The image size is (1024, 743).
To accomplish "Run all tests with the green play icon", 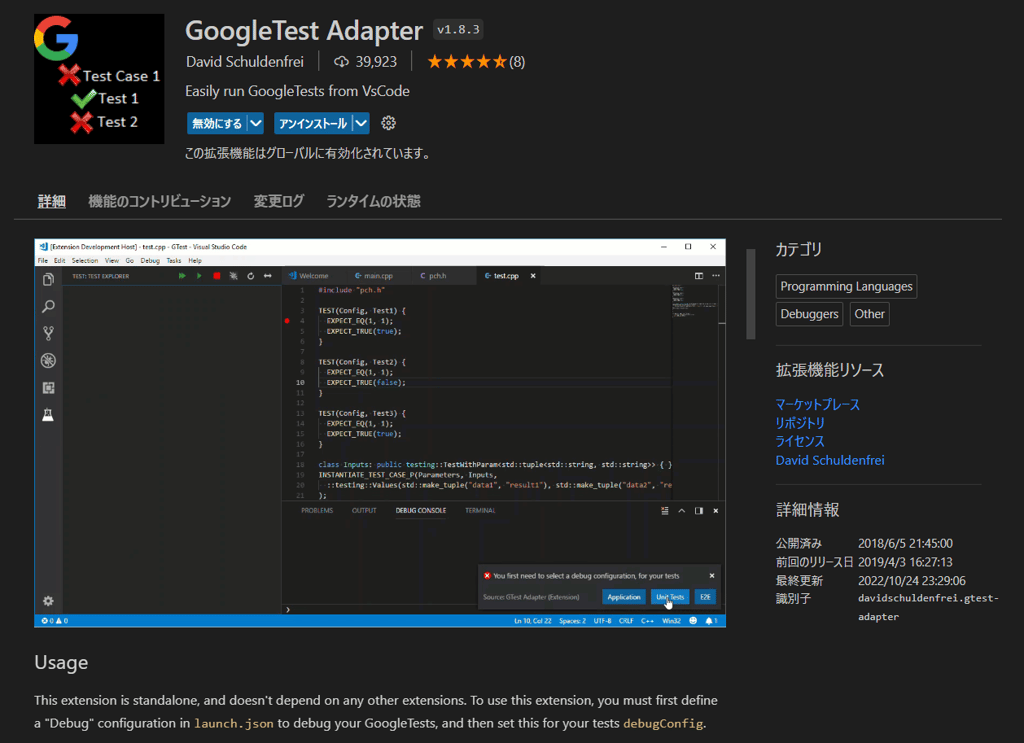I will (x=181, y=276).
